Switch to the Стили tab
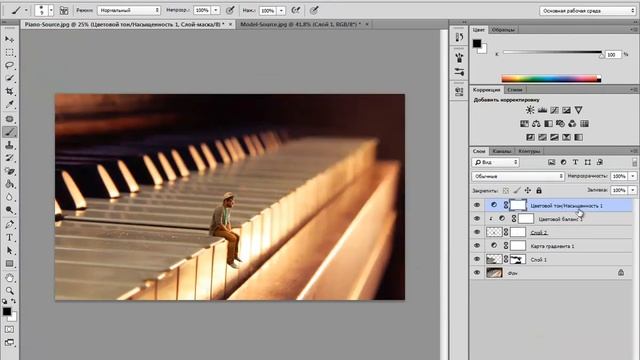Image resolution: width=640 pixels, height=360 pixels. click(515, 89)
